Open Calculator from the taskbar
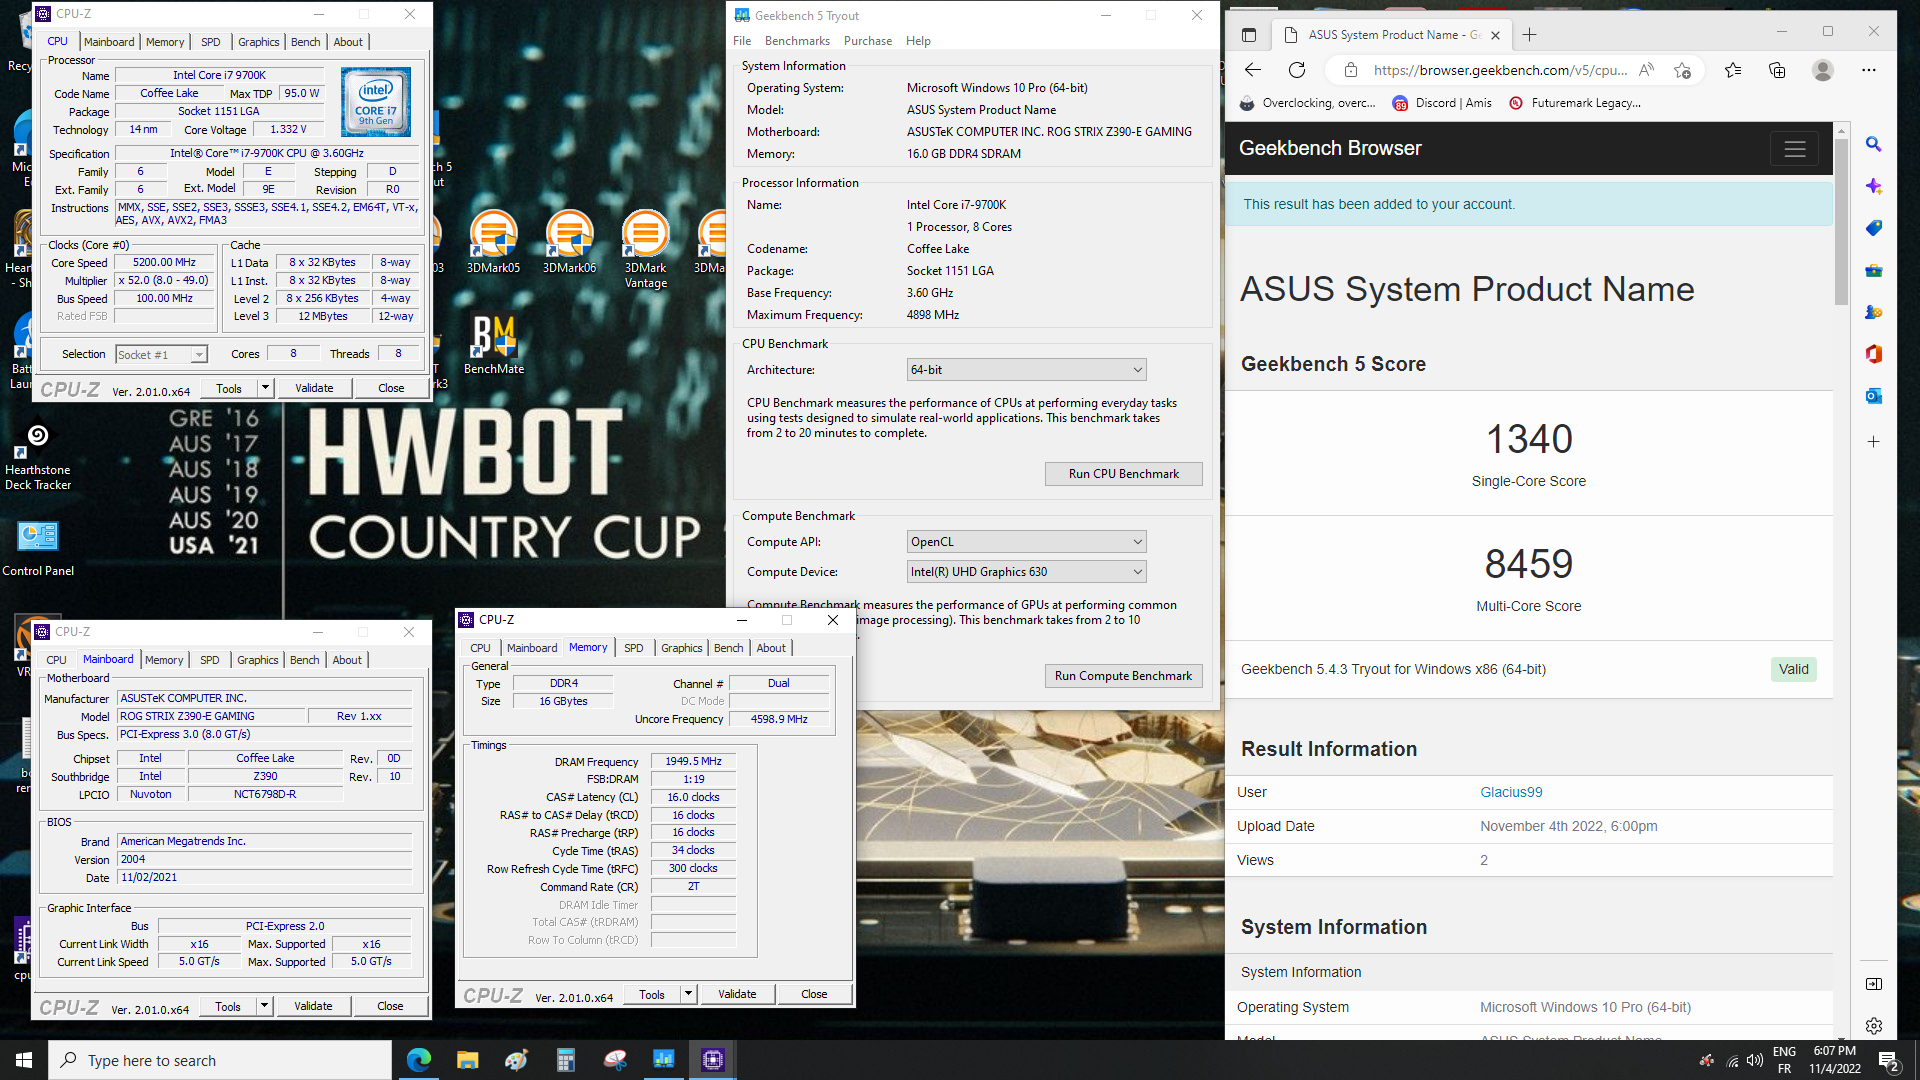Screen dimensions: 1920x1080 point(565,1060)
